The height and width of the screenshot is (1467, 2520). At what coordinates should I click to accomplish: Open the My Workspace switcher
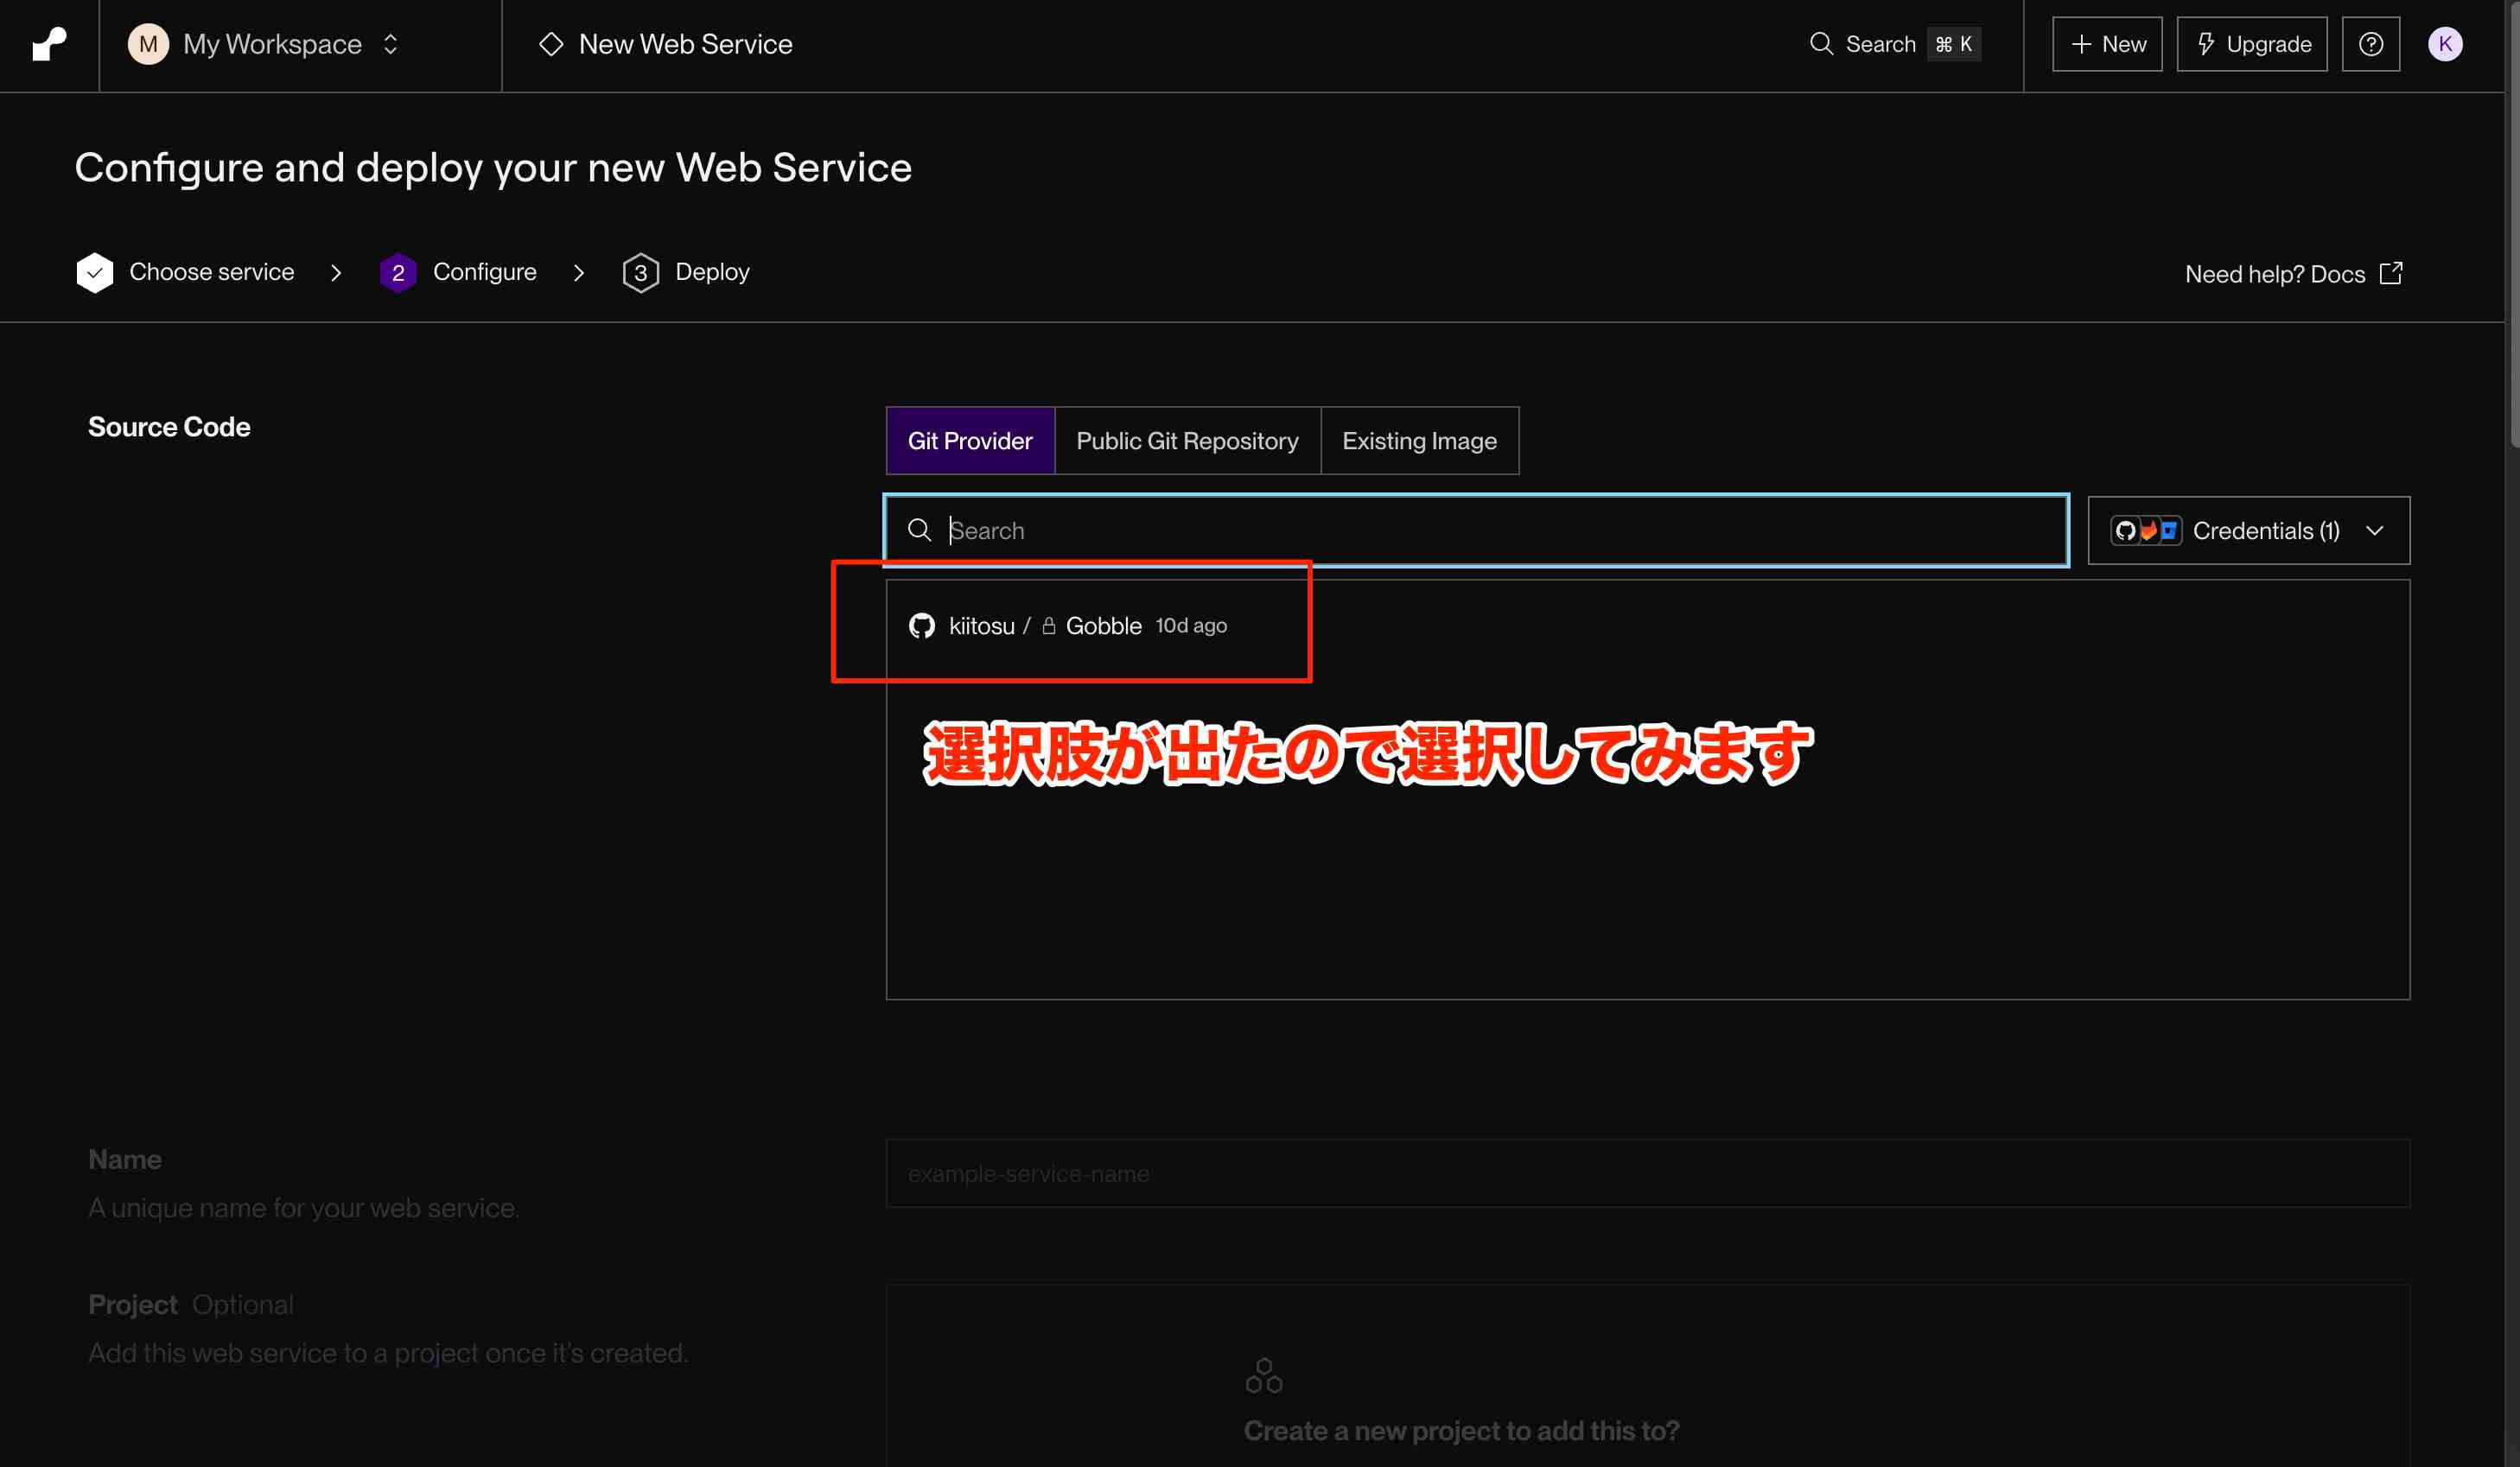pos(272,44)
